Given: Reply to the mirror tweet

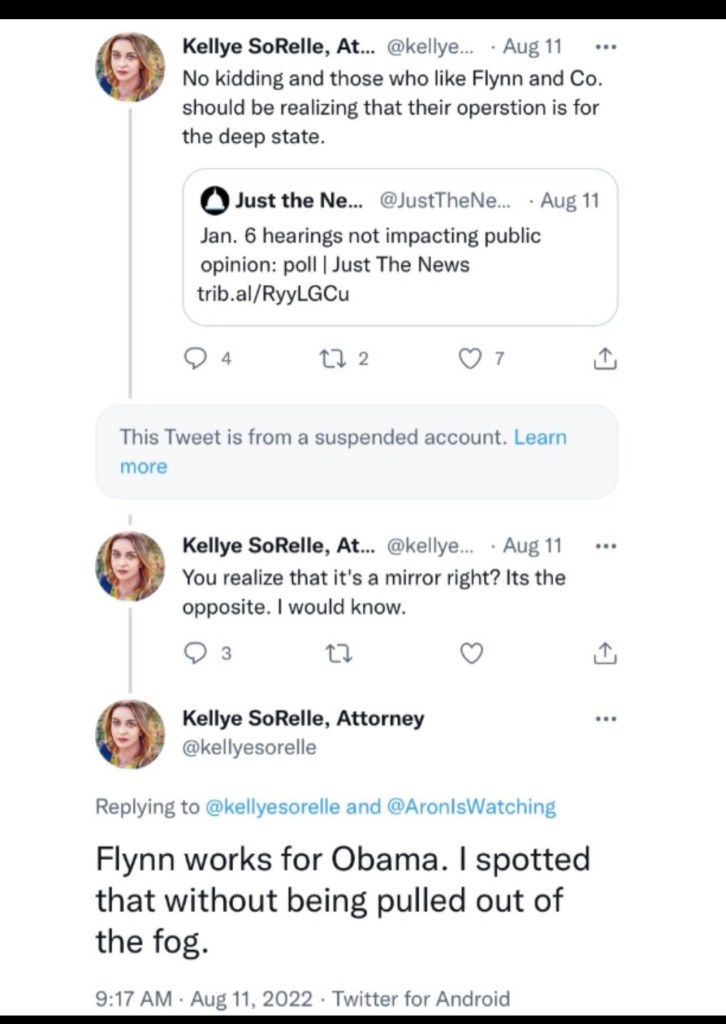Looking at the screenshot, I should click(x=196, y=654).
